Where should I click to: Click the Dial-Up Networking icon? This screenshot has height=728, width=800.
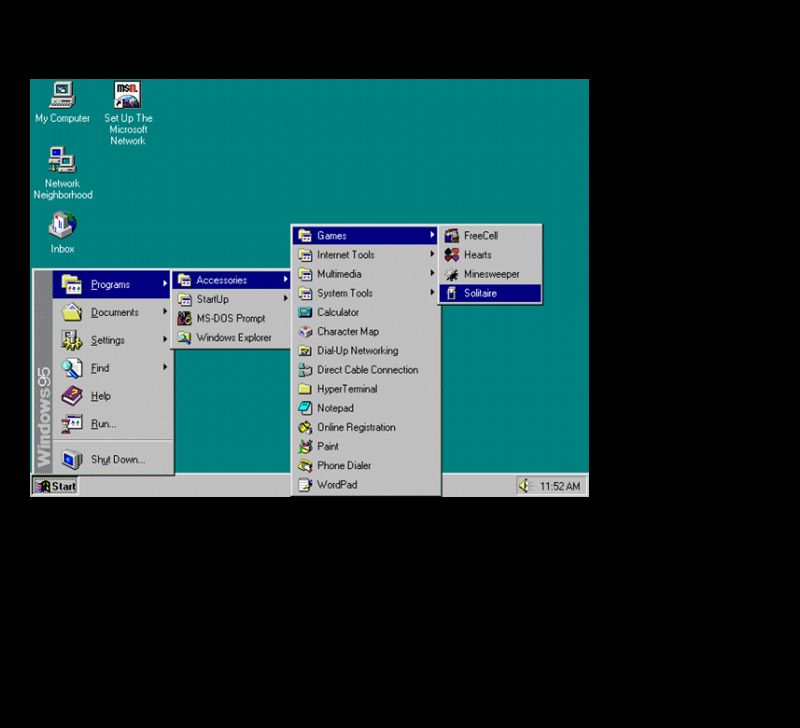[x=305, y=350]
